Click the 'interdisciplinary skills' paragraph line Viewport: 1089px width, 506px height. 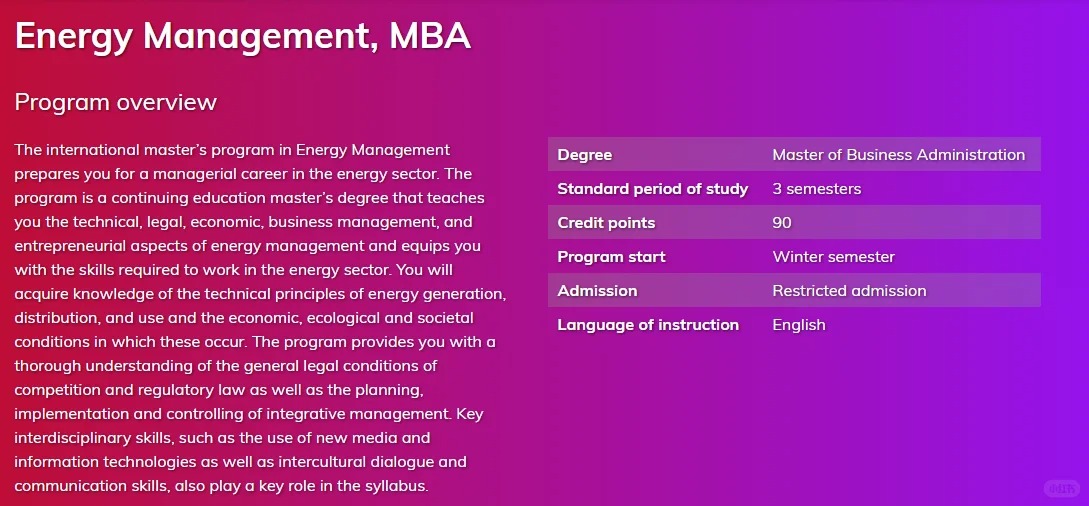tap(222, 438)
